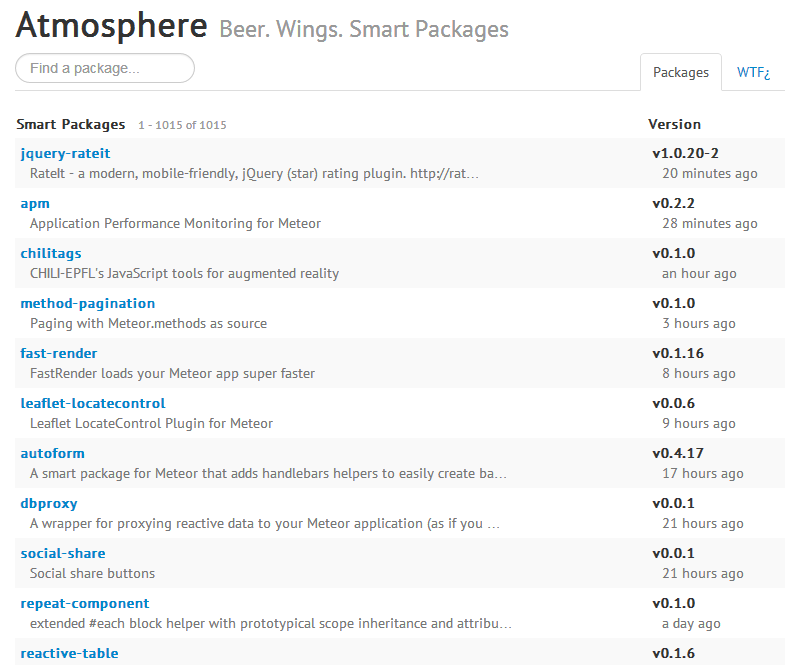
Task: Open the chilitags package link
Action: point(51,253)
